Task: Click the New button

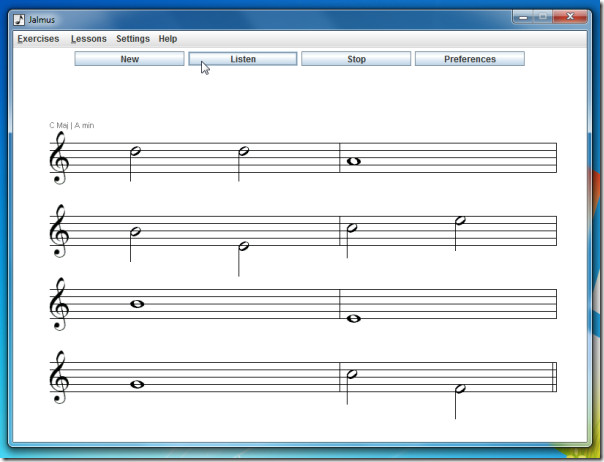Action: point(129,59)
